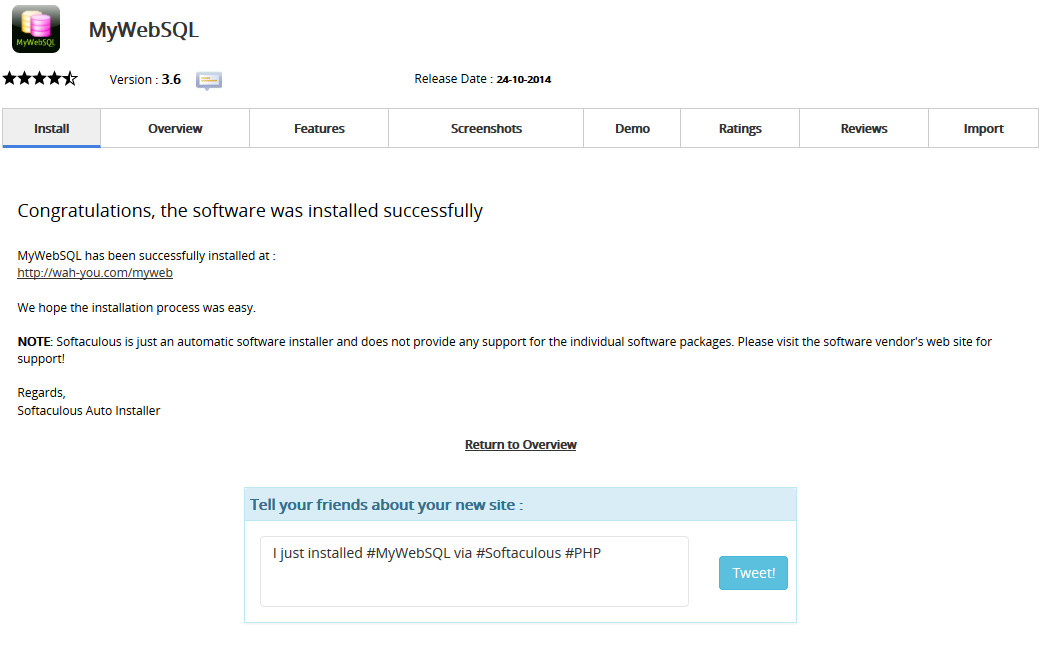Image resolution: width=1045 pixels, height=662 pixels.
Task: Switch to the Reviews tab
Action: (x=864, y=128)
